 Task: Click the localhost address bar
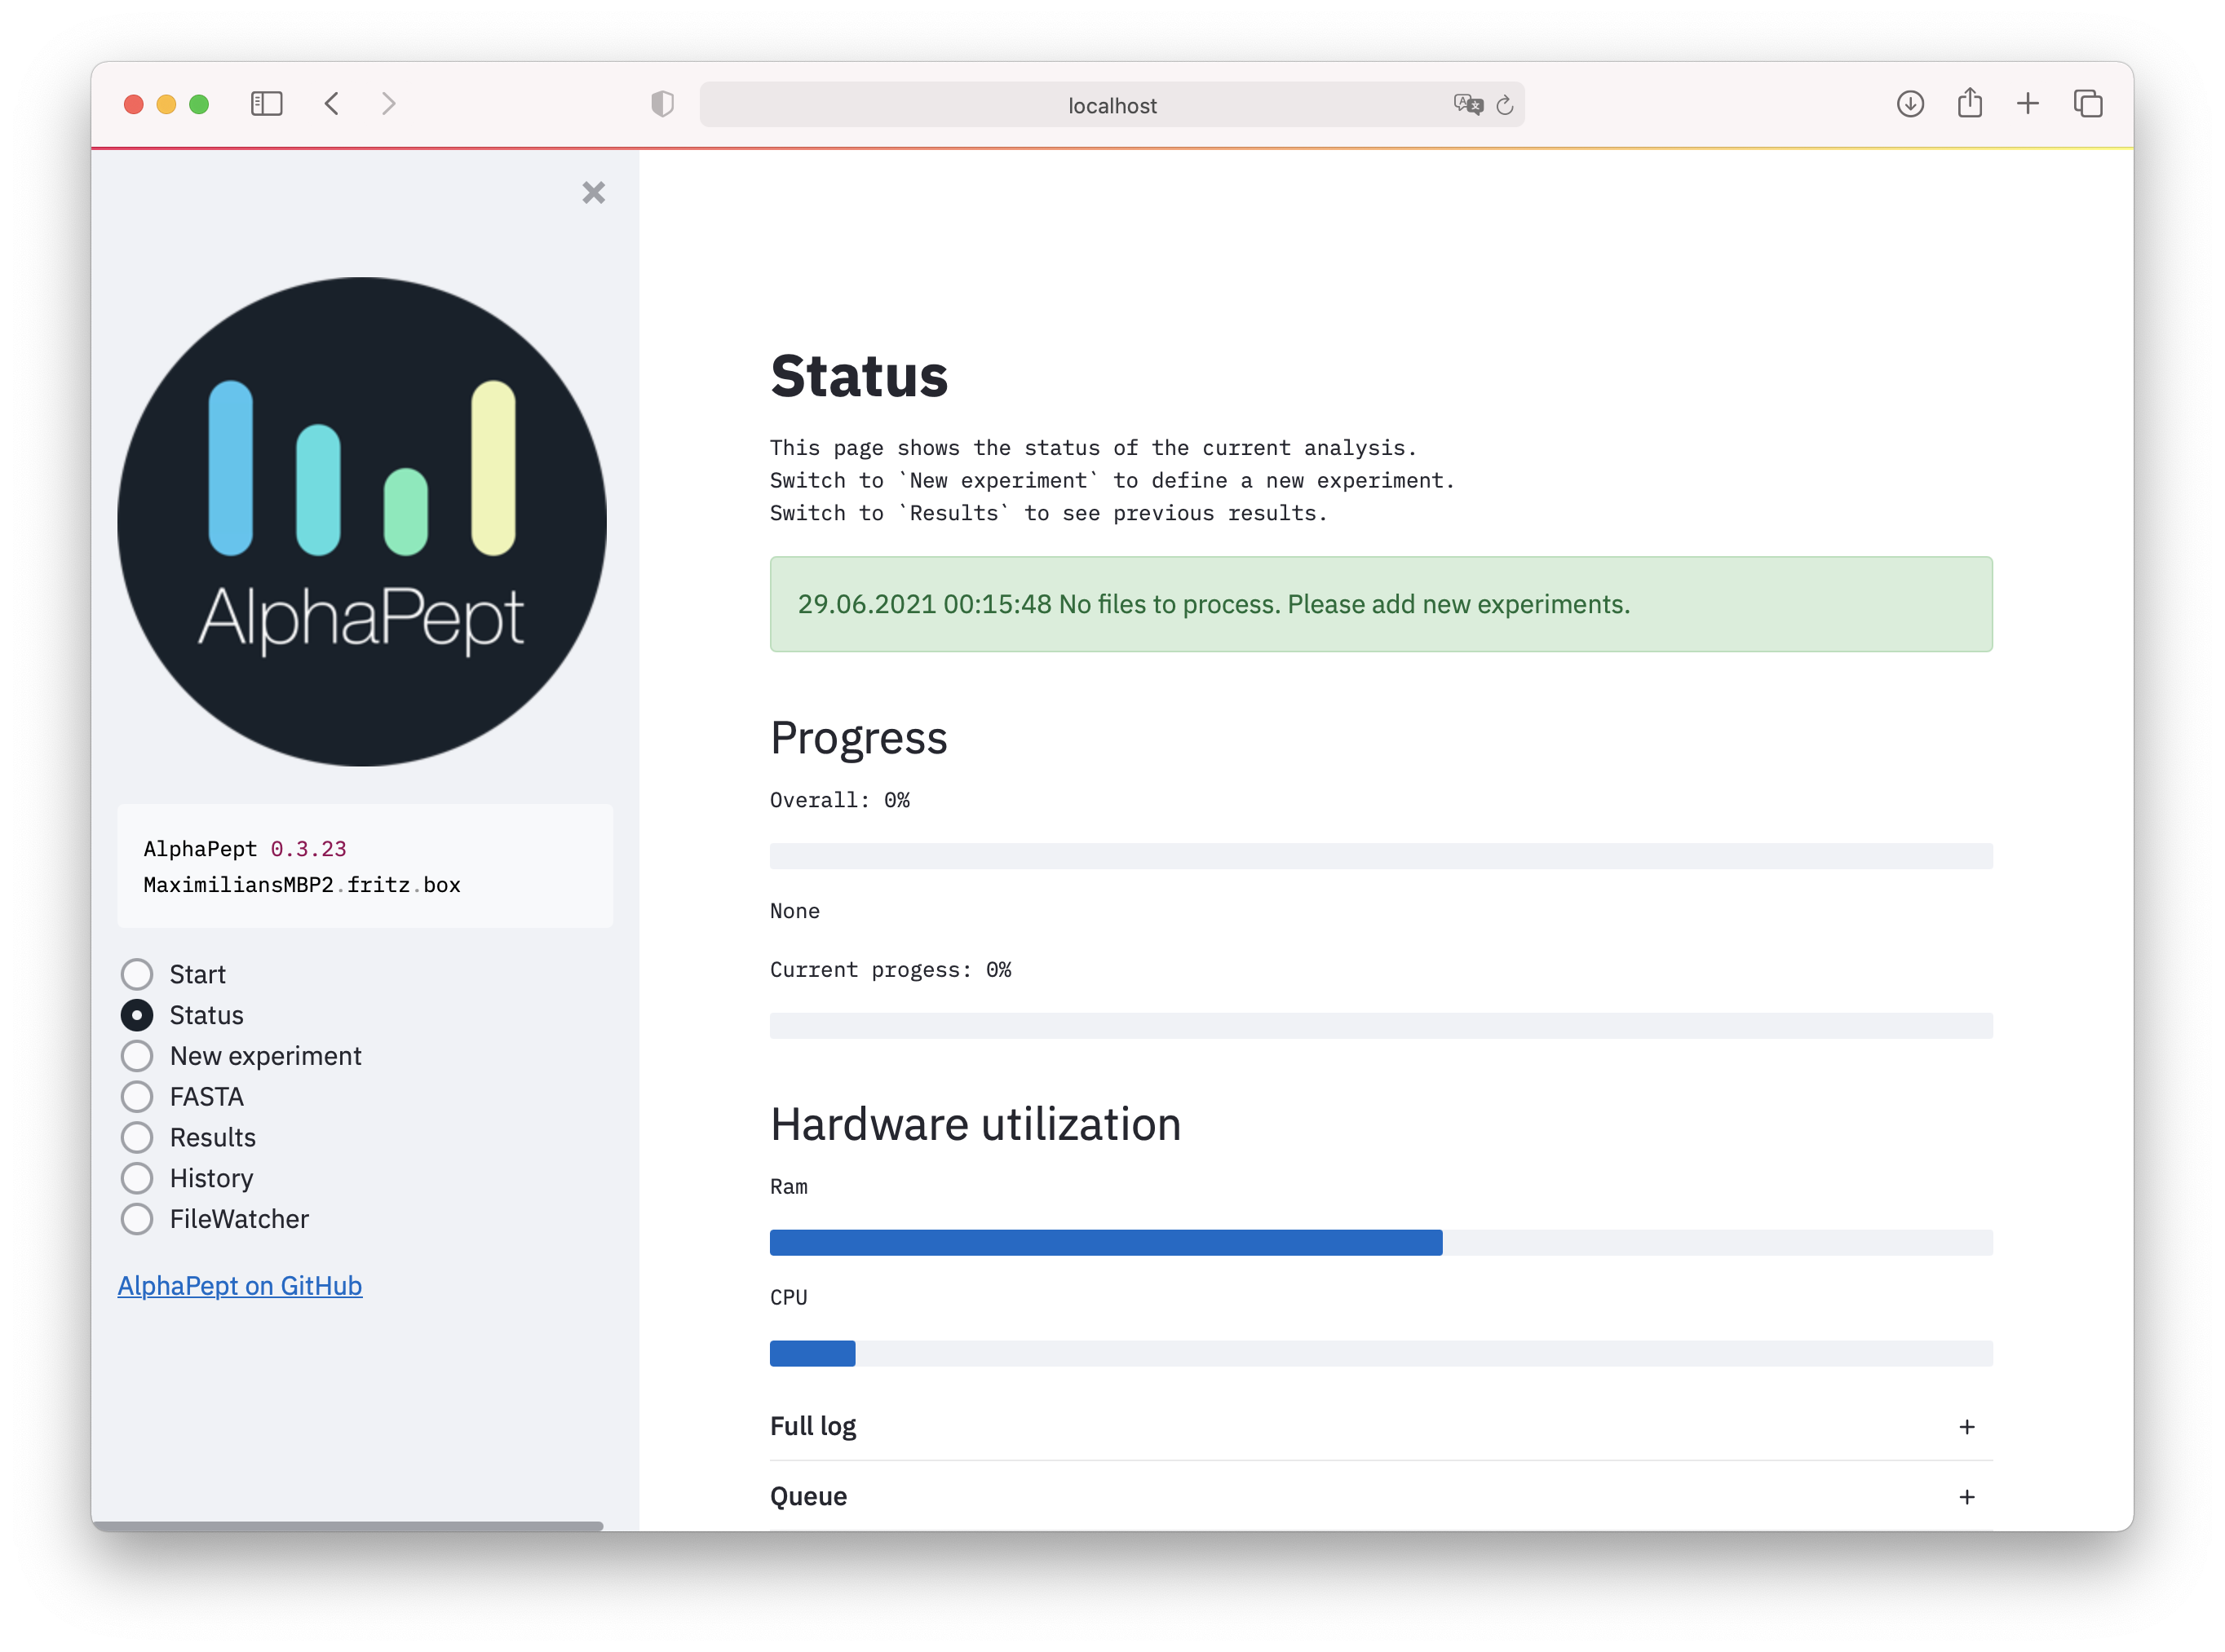pyautogui.click(x=1111, y=105)
